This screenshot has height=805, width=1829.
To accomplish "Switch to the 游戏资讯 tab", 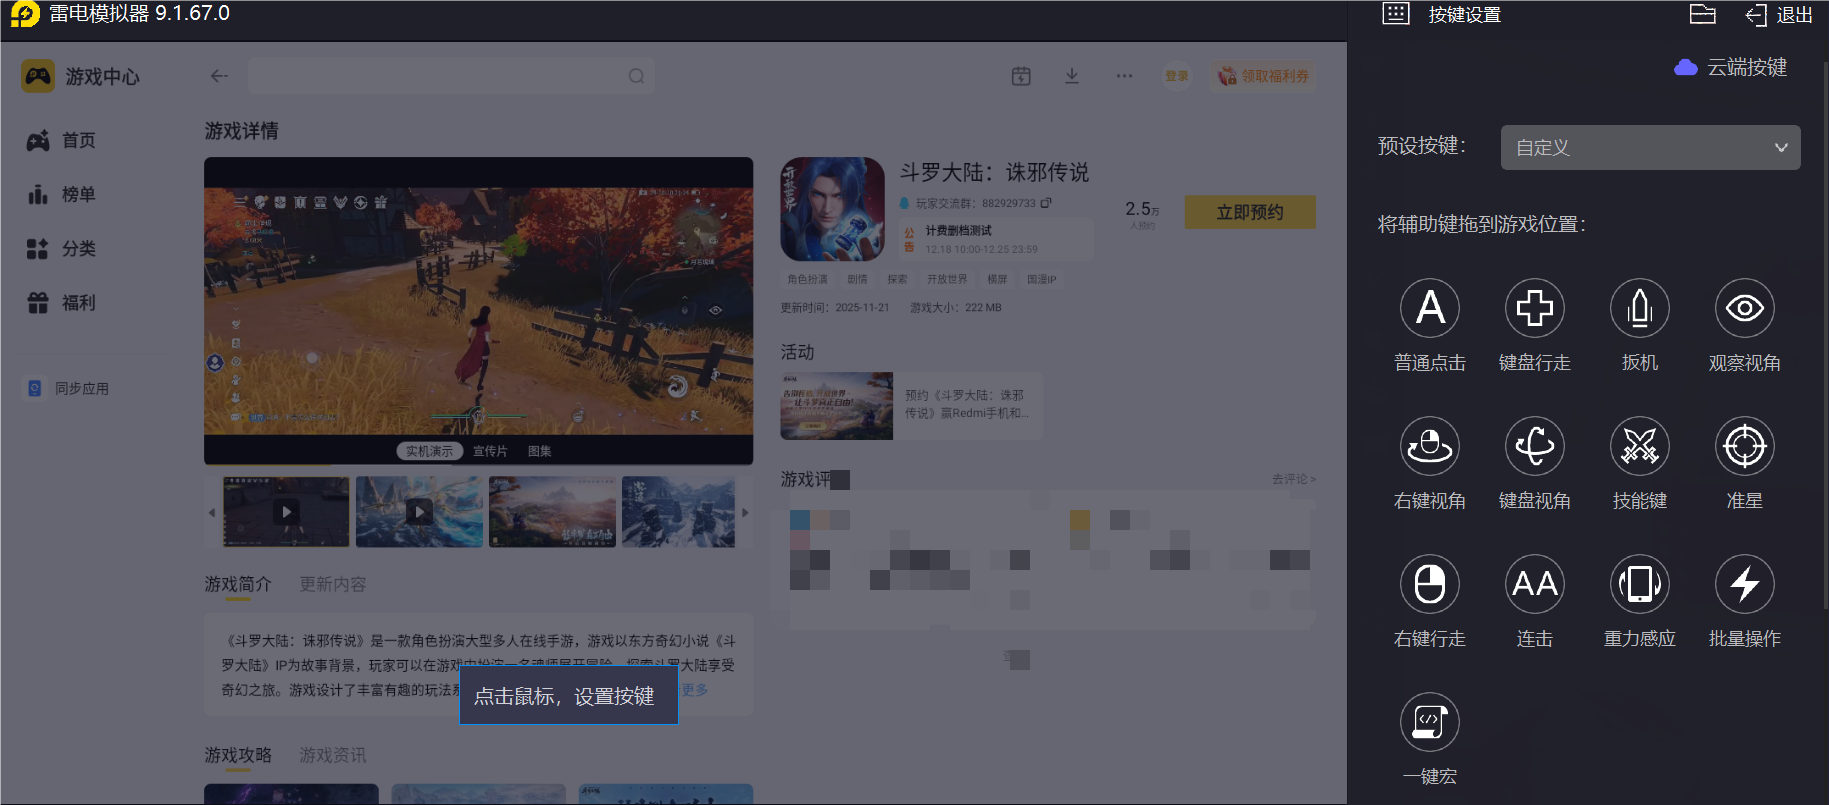I will point(333,755).
